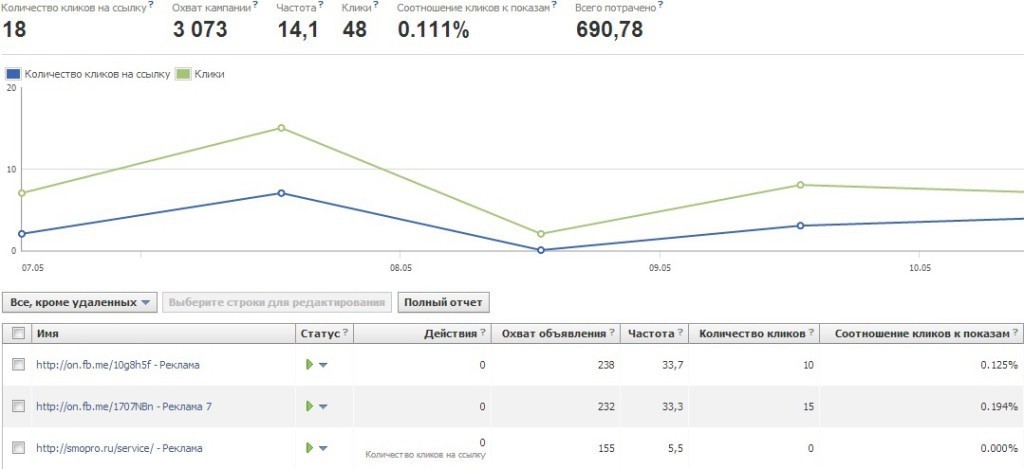Click reach value 238 in first row
This screenshot has height=469, width=1024.
pyautogui.click(x=606, y=365)
